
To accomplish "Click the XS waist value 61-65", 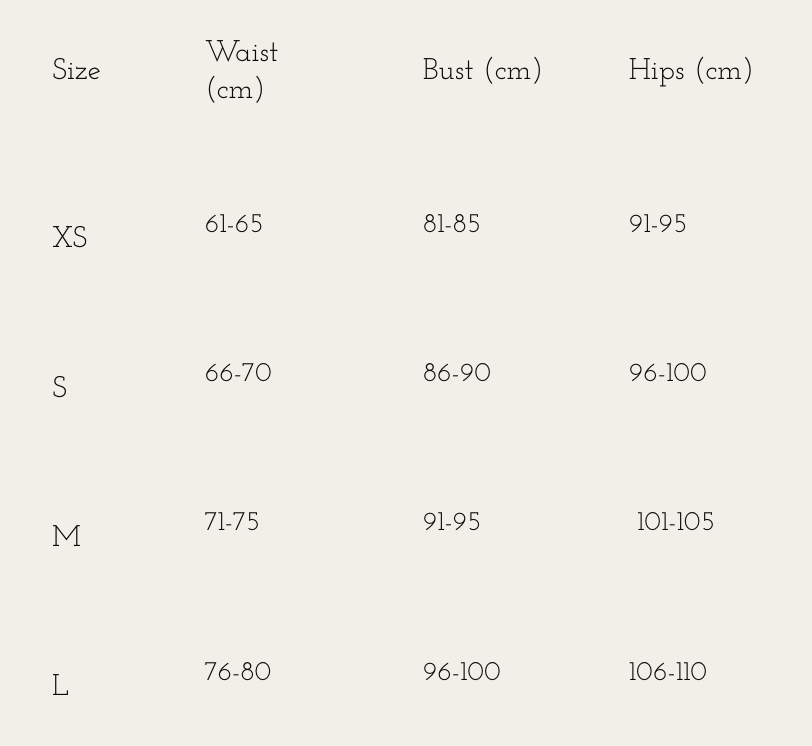I will click(234, 224).
